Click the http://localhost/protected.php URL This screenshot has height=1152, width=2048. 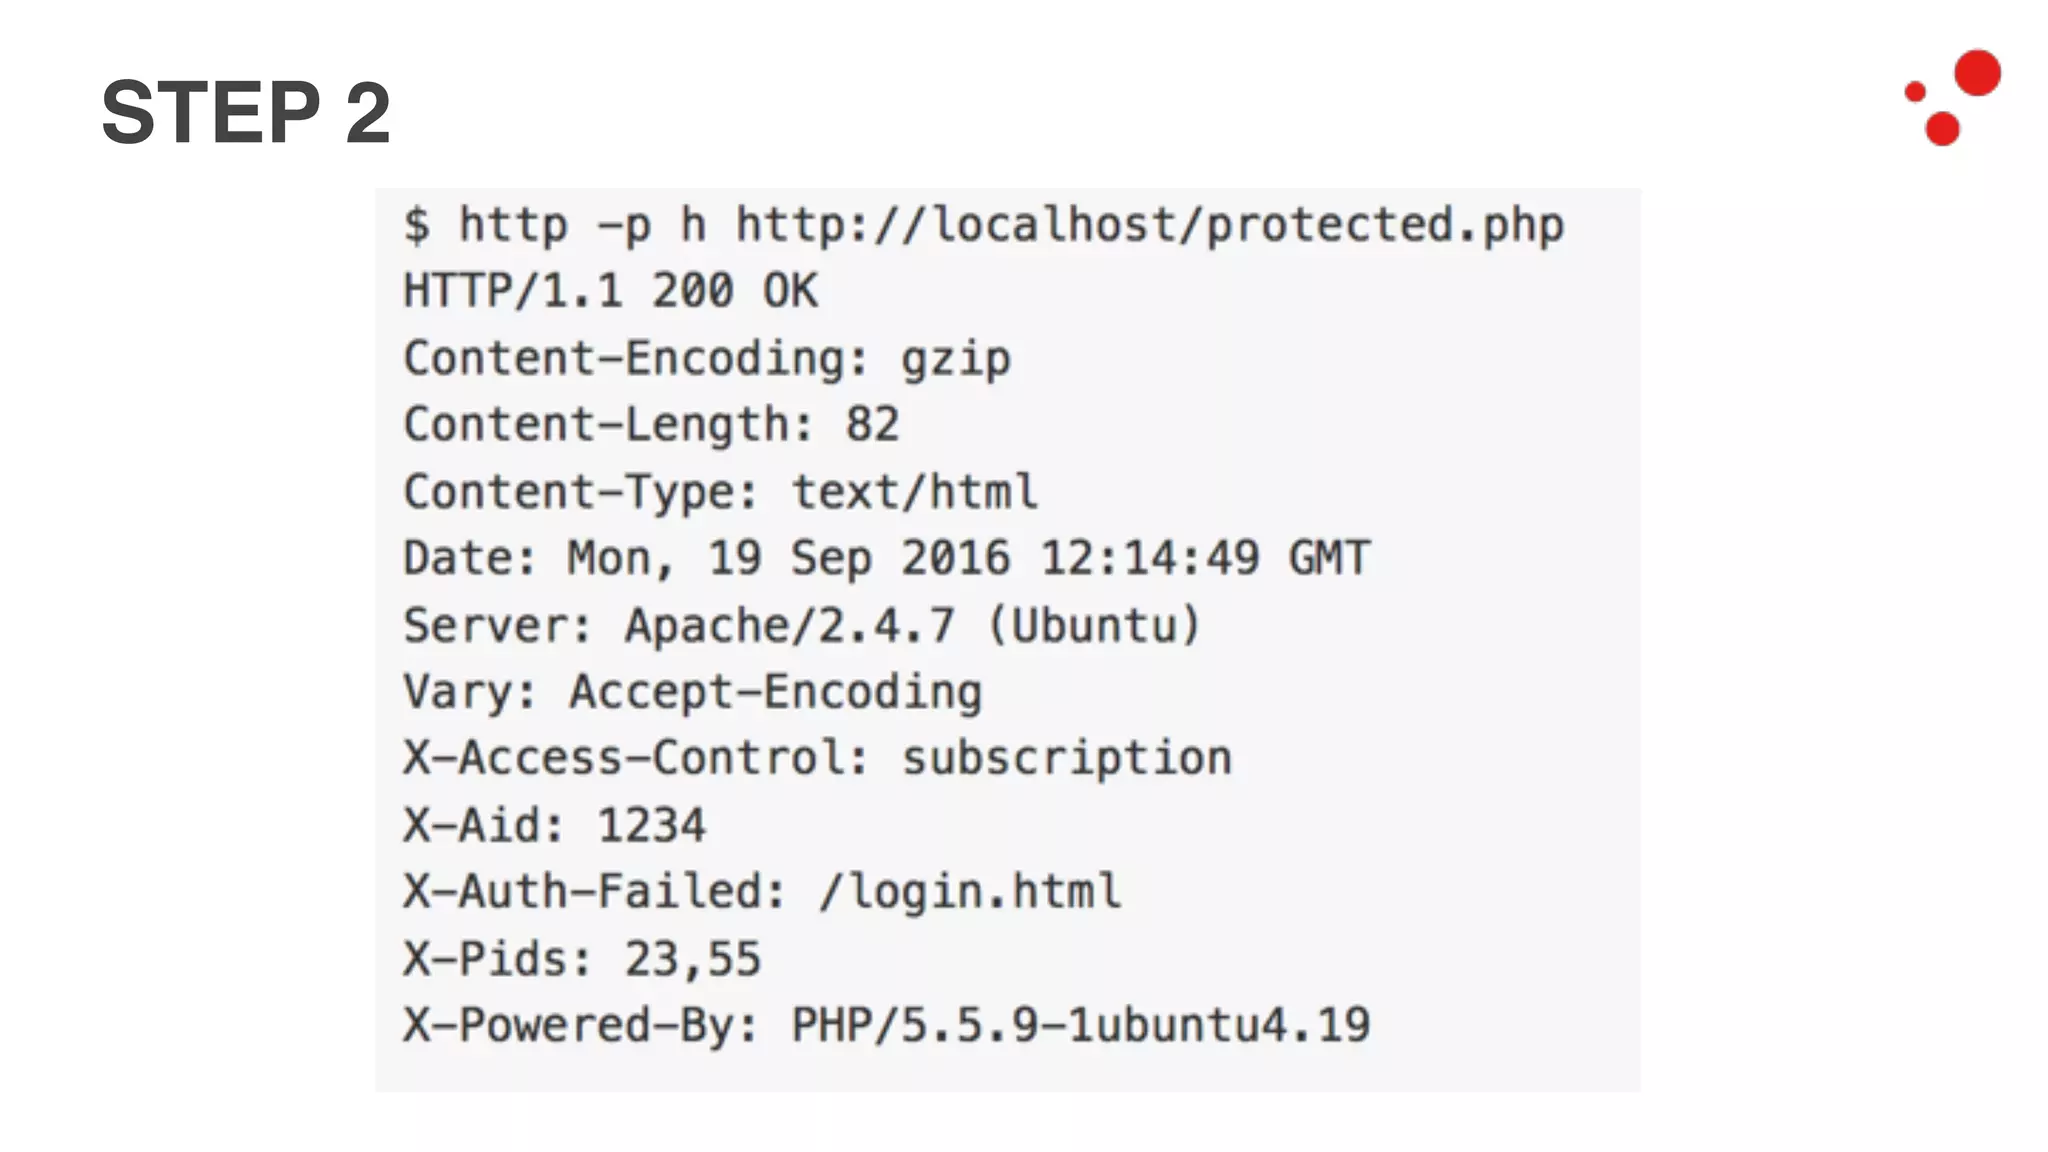1150,226
